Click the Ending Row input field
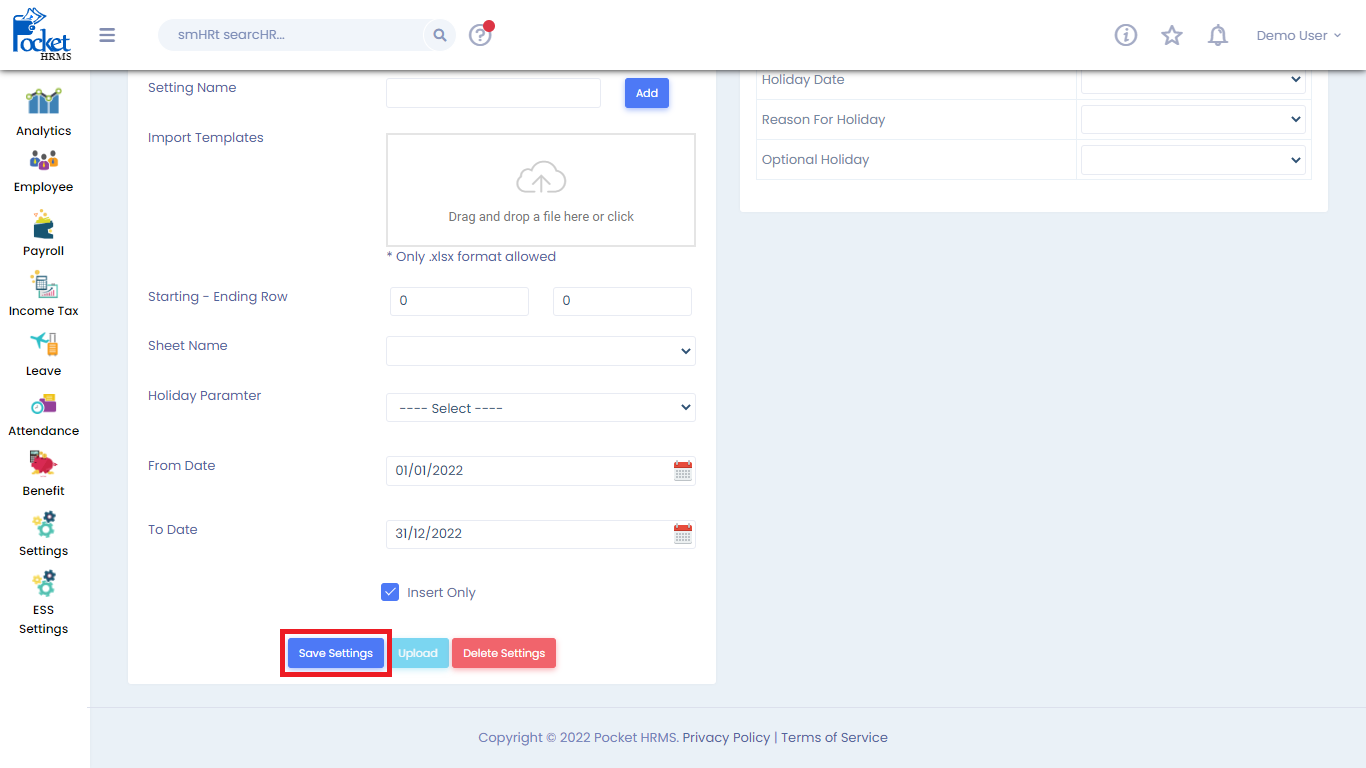The image size is (1366, 768). click(622, 301)
